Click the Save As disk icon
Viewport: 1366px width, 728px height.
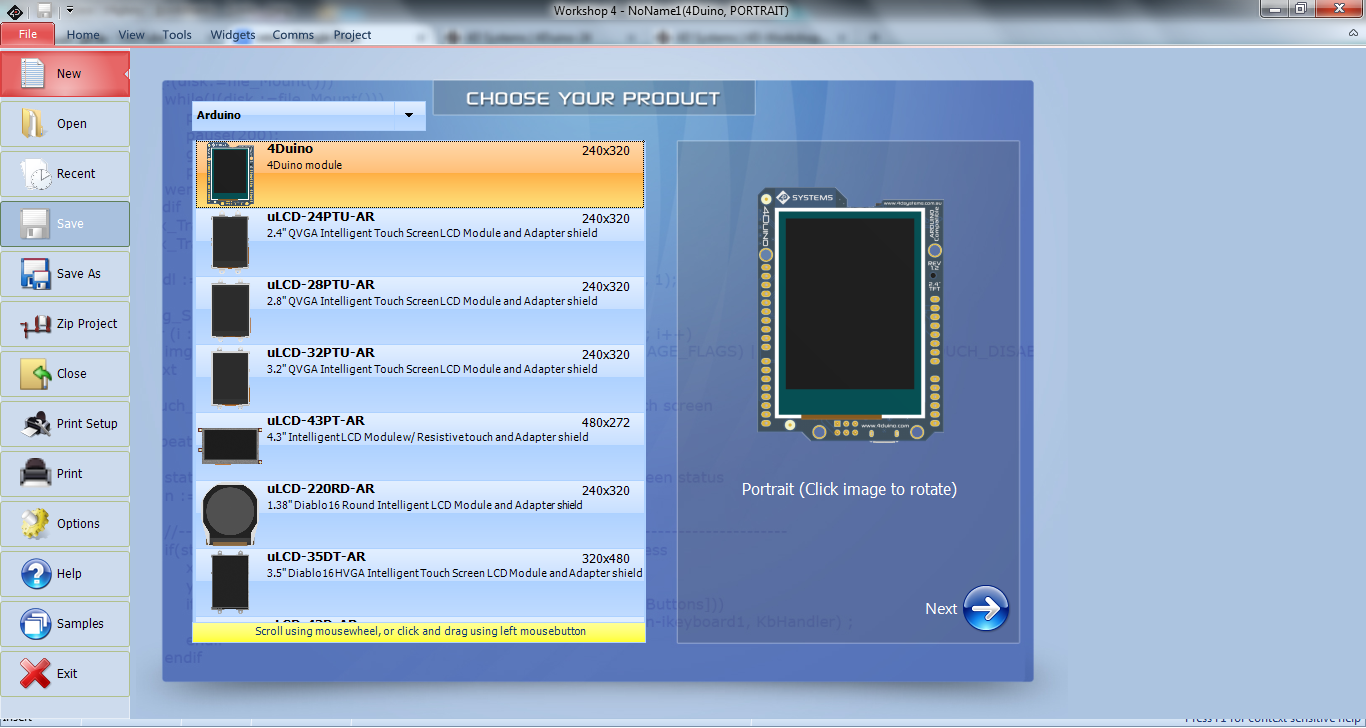tap(35, 274)
